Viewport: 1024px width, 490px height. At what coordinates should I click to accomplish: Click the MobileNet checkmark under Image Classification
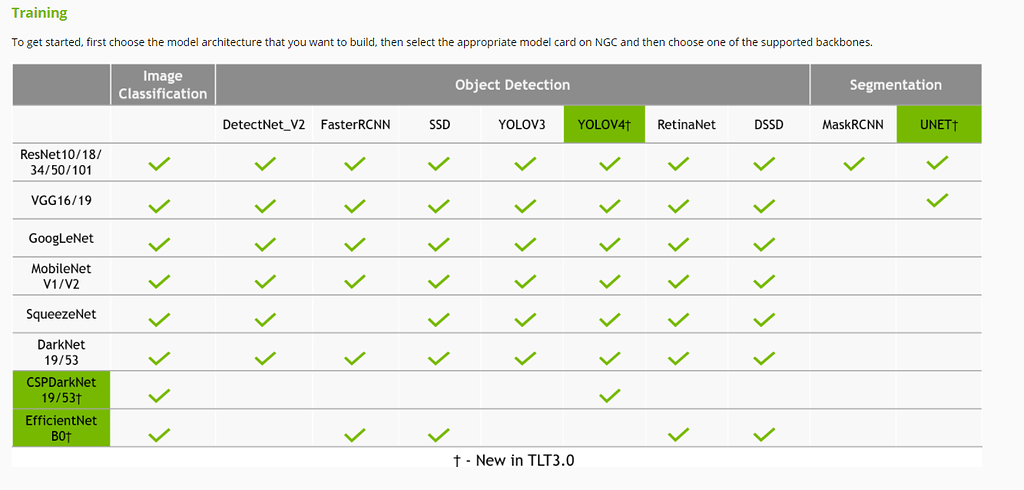tap(159, 282)
